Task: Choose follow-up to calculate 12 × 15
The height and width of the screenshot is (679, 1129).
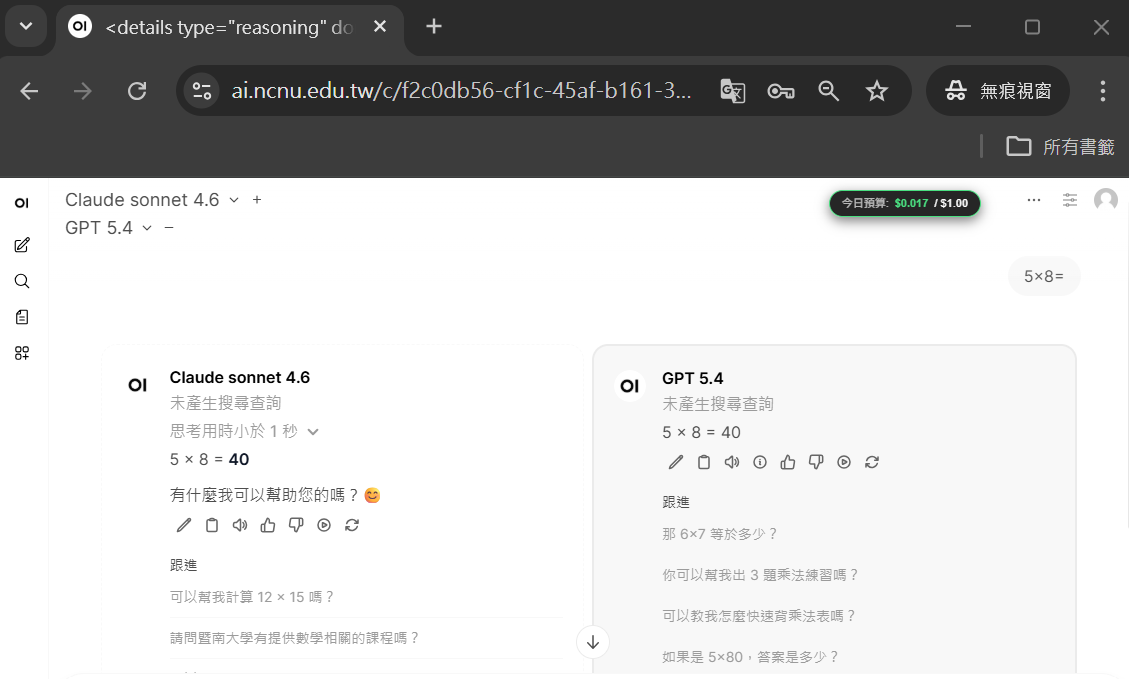Action: [252, 597]
